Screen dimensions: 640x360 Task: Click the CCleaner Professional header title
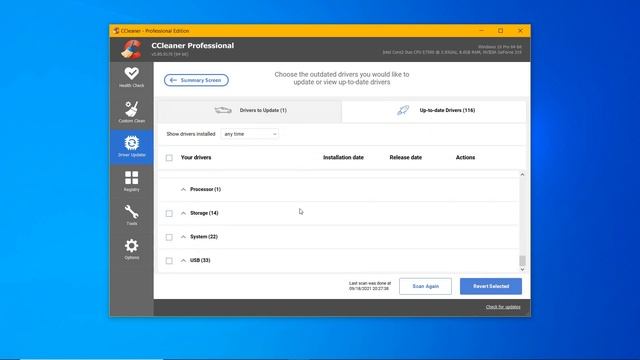[193, 46]
